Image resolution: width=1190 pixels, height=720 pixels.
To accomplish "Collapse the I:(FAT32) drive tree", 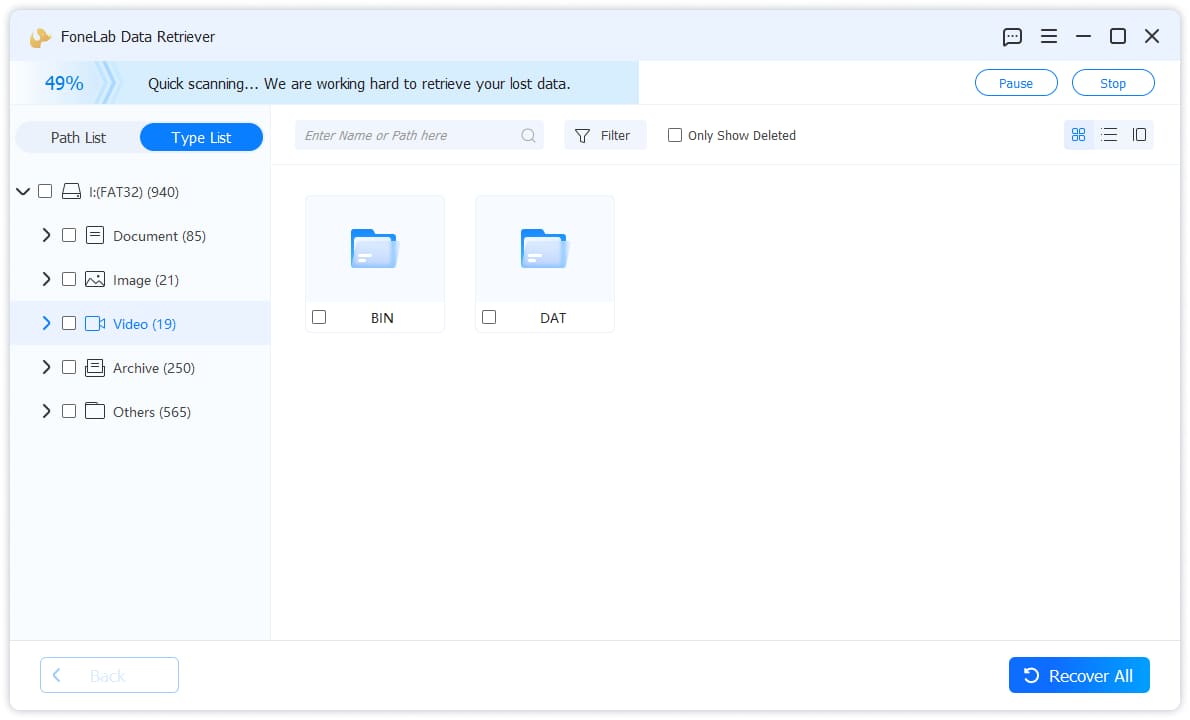I will (24, 191).
